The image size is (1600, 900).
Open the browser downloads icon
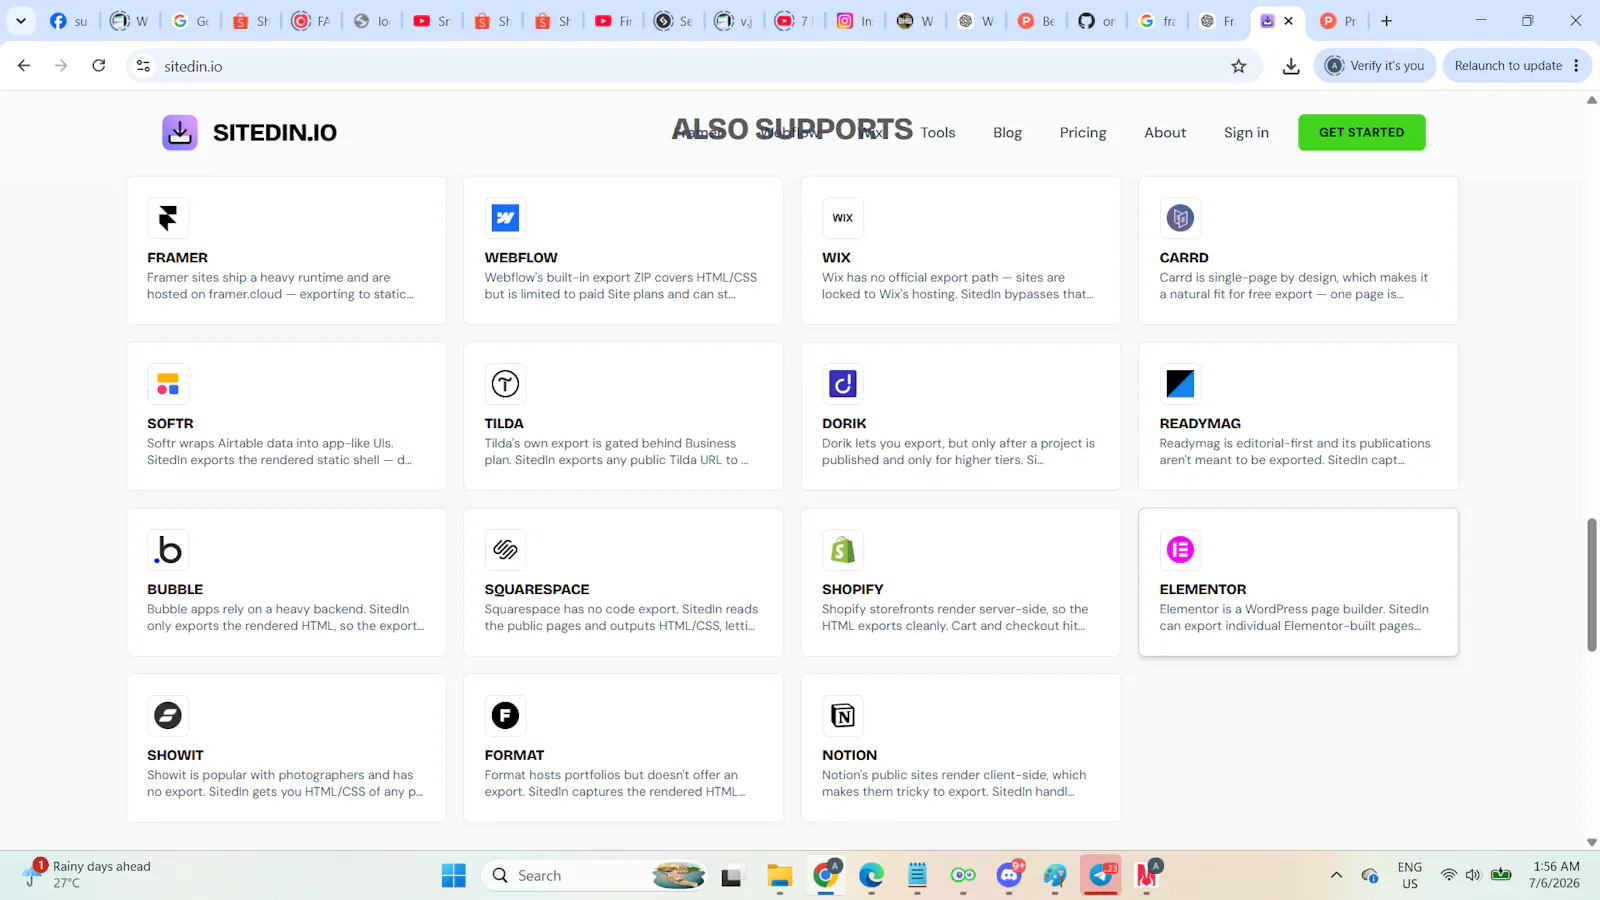pyautogui.click(x=1291, y=66)
